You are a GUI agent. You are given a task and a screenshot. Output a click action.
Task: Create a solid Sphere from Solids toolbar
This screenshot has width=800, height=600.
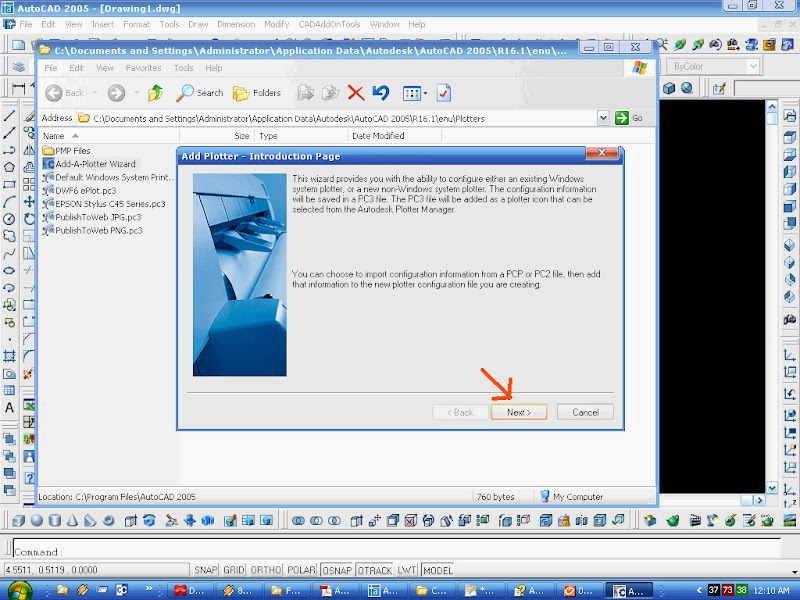[x=37, y=520]
